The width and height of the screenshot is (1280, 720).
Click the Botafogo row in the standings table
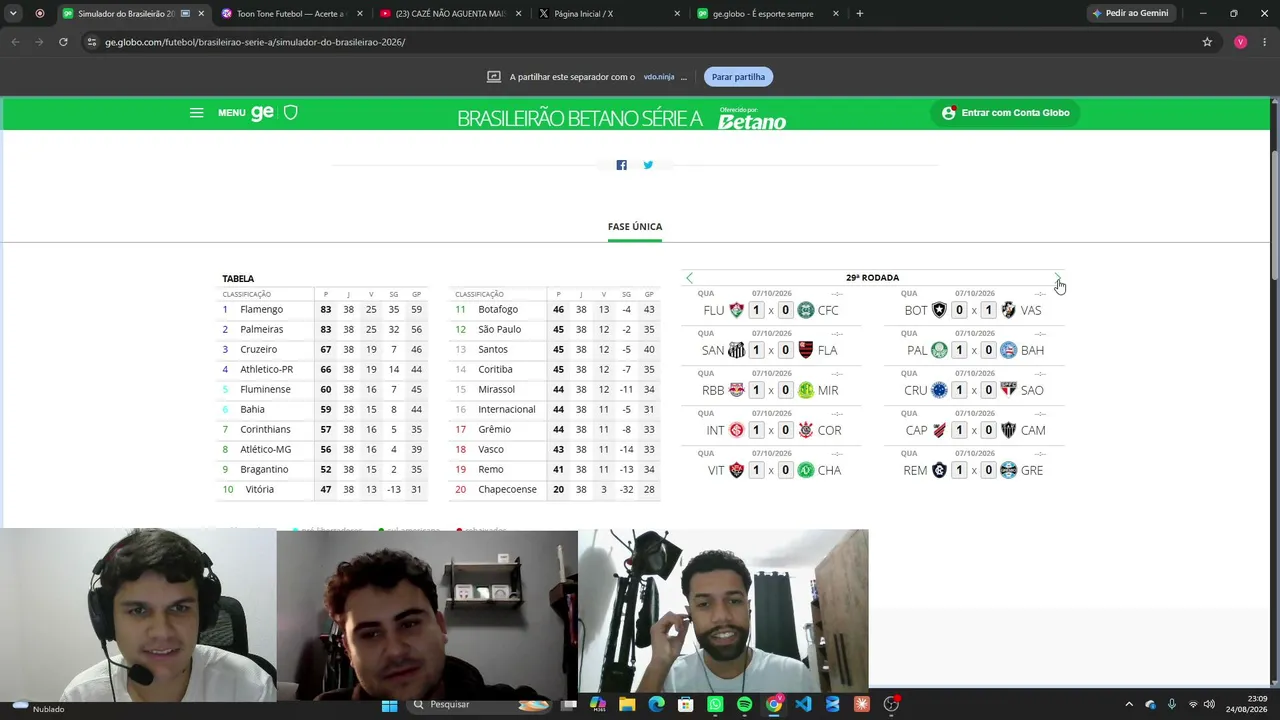point(555,310)
